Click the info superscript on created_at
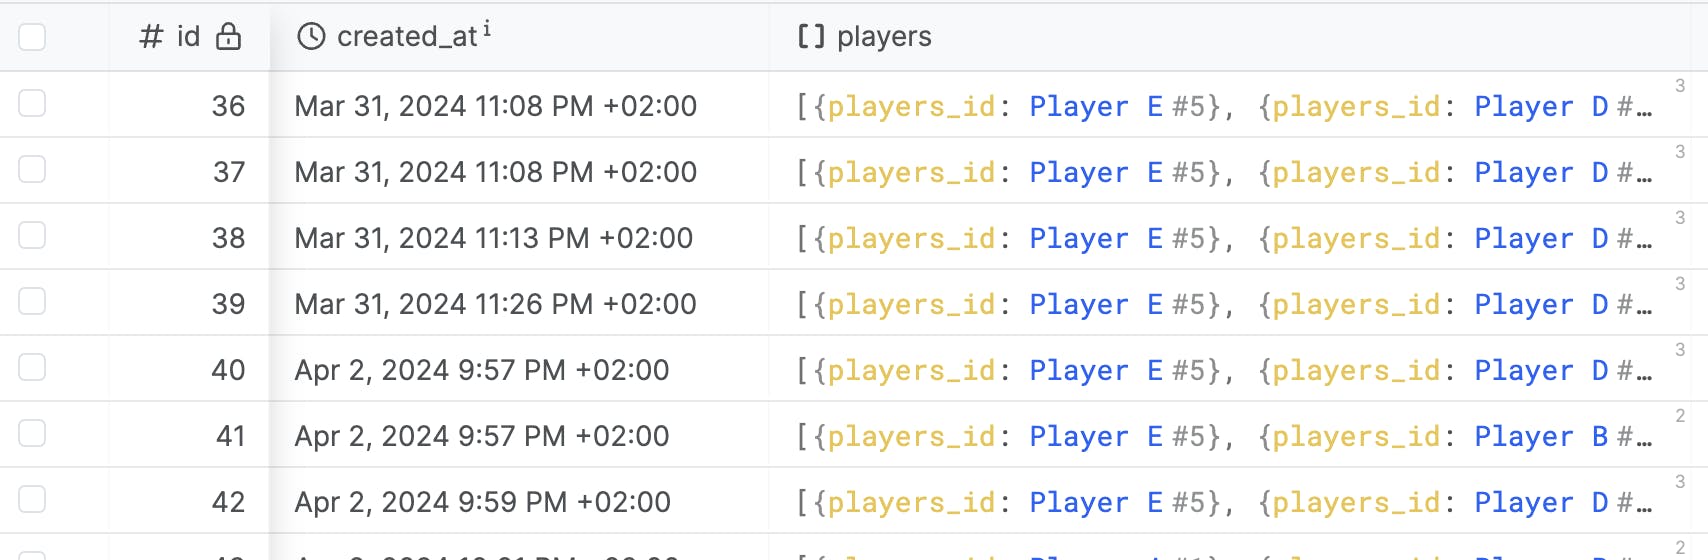Screen dimensions: 1708x560 pyautogui.click(x=487, y=30)
